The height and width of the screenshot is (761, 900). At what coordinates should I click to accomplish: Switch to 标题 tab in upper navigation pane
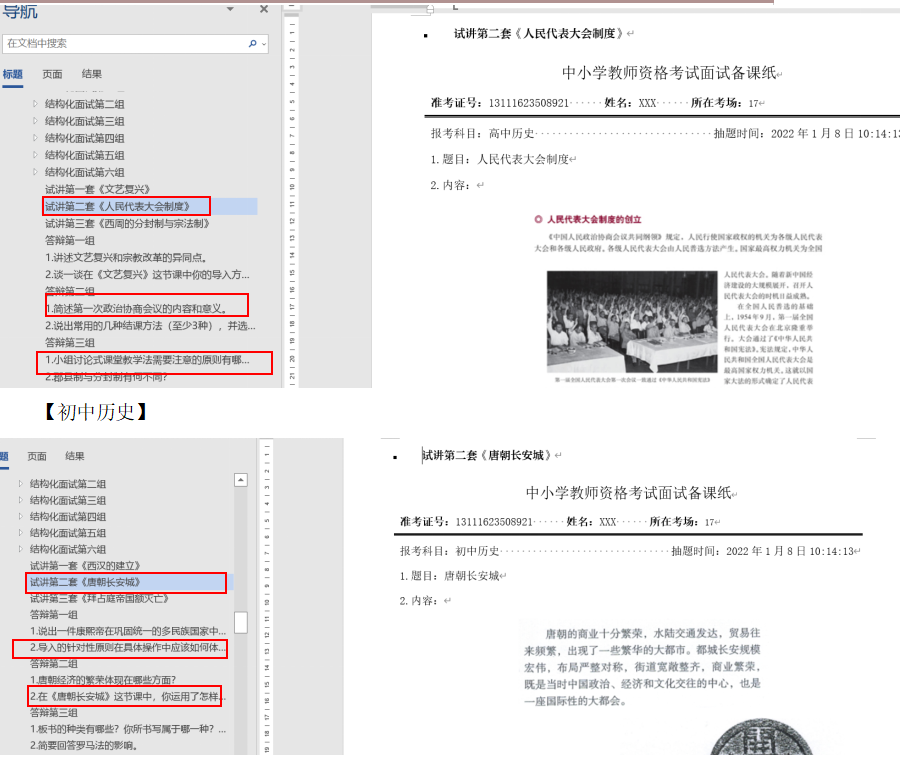12,74
